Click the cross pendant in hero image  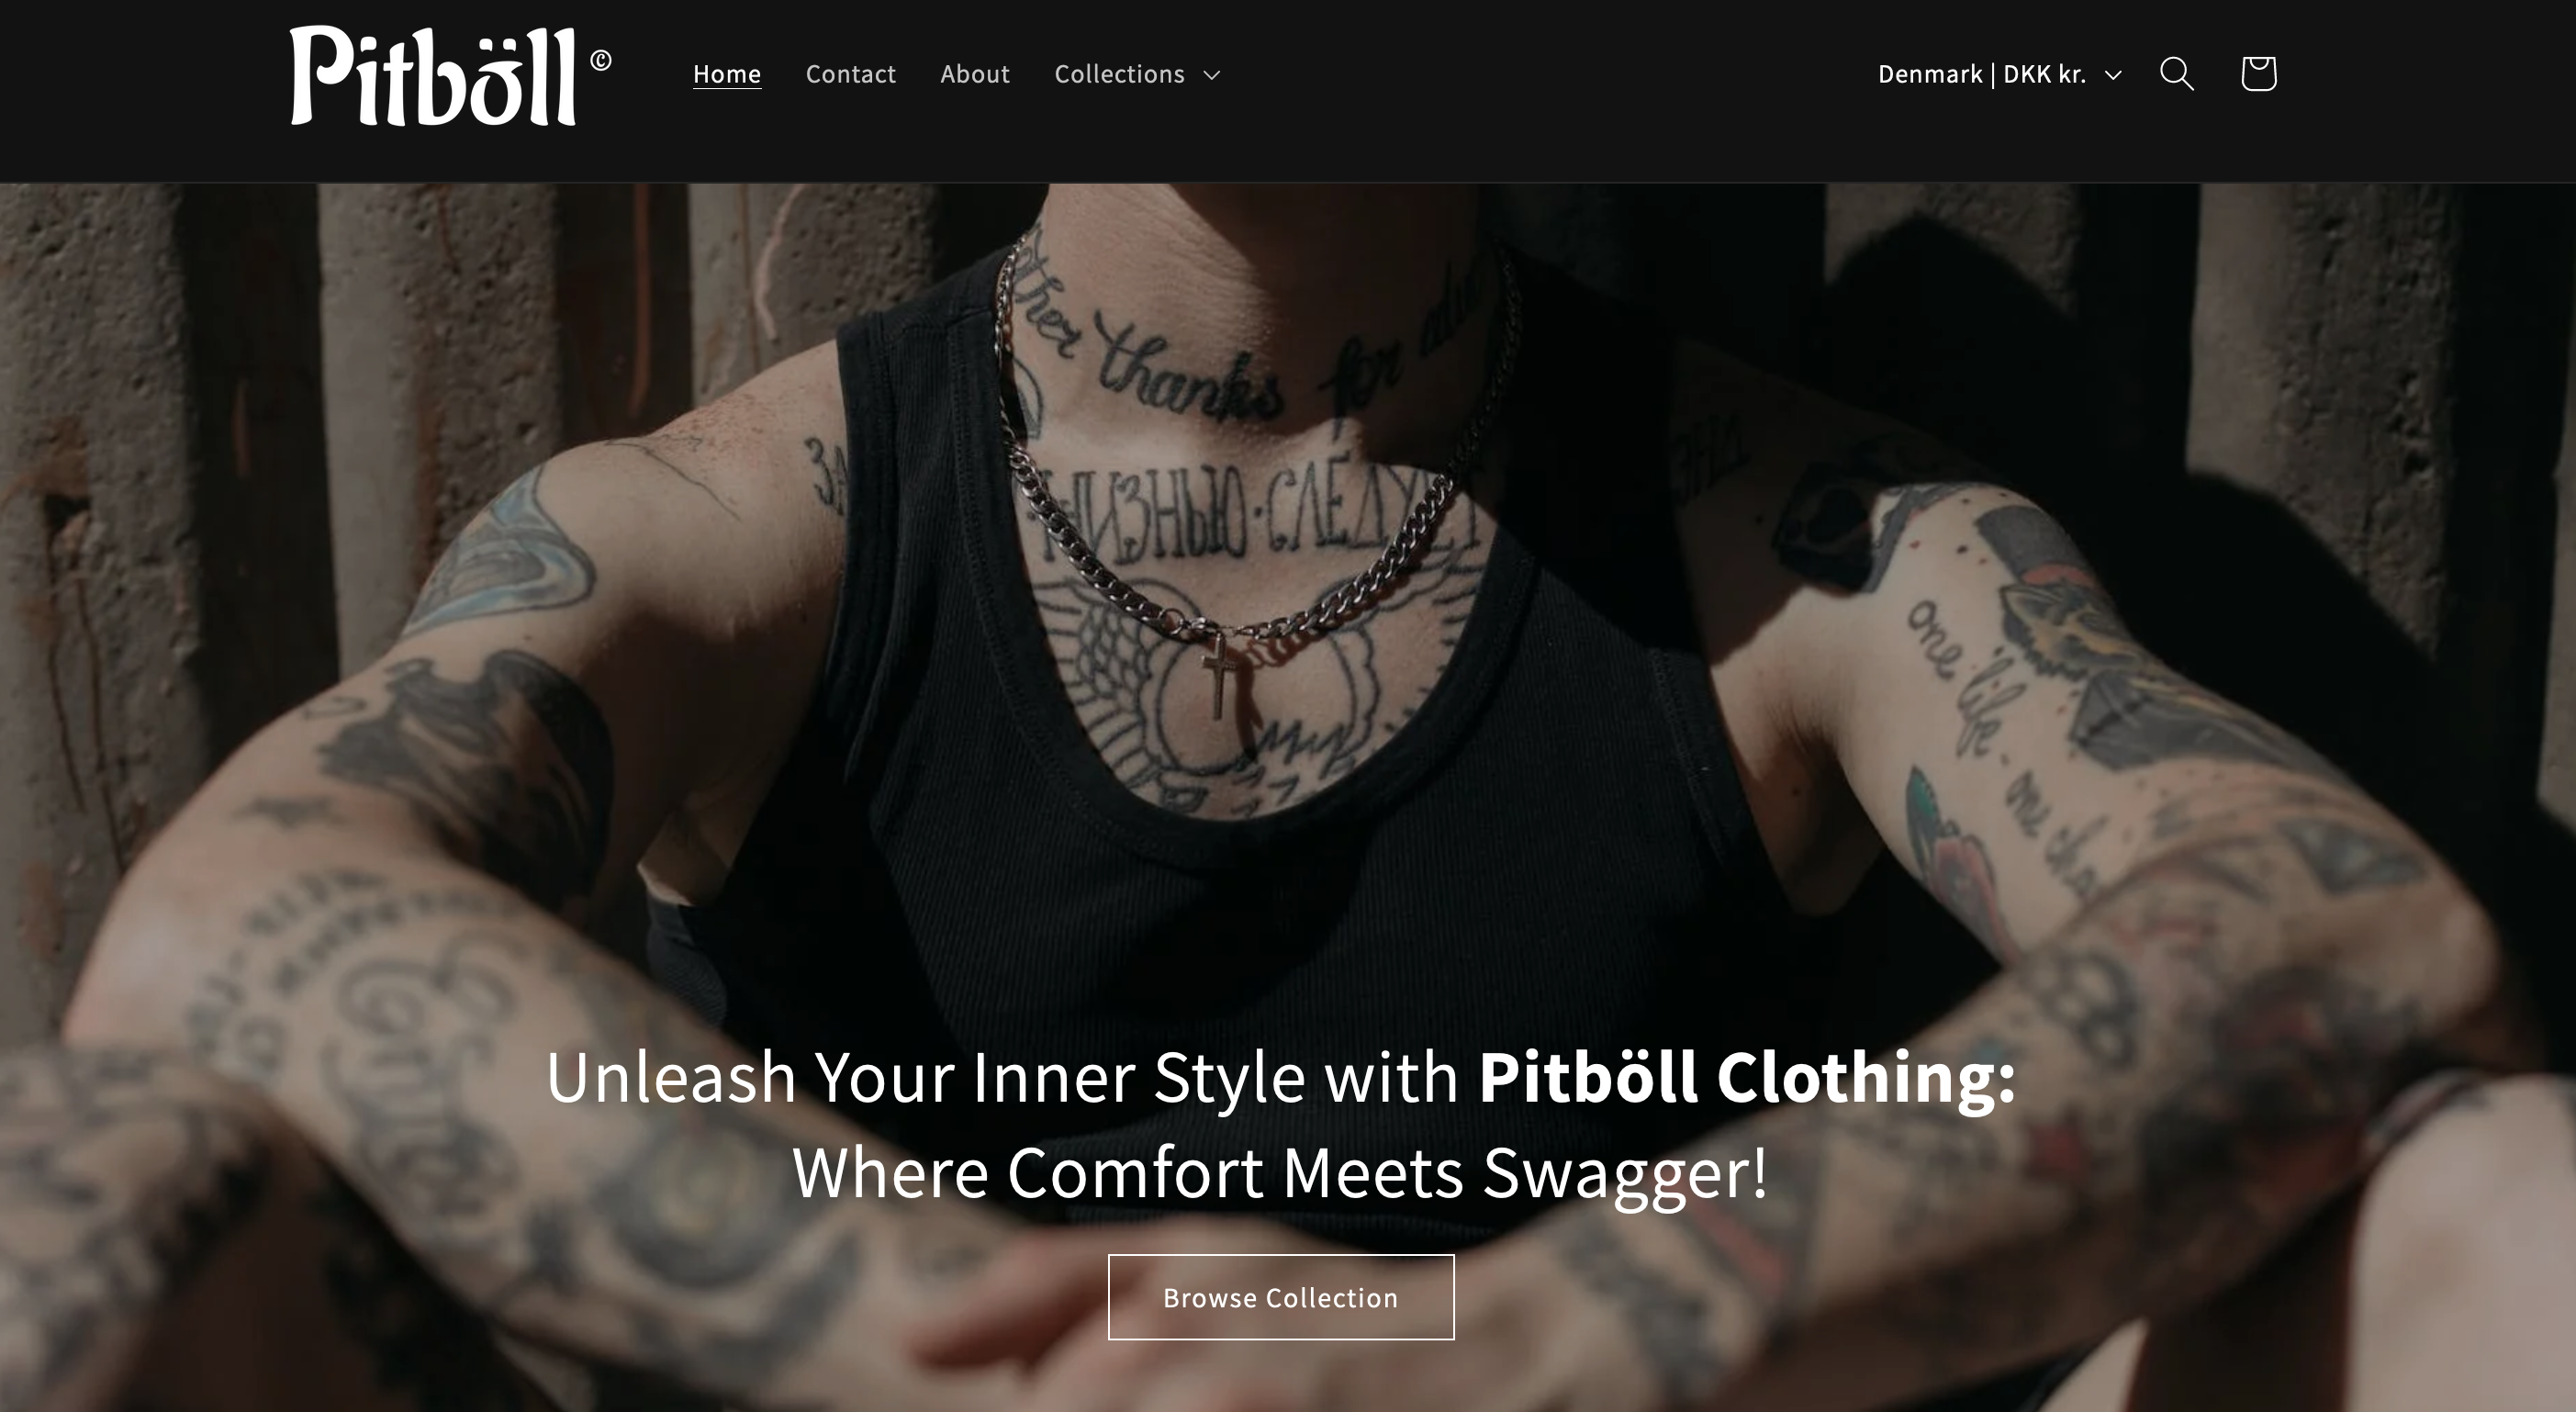(1219, 675)
